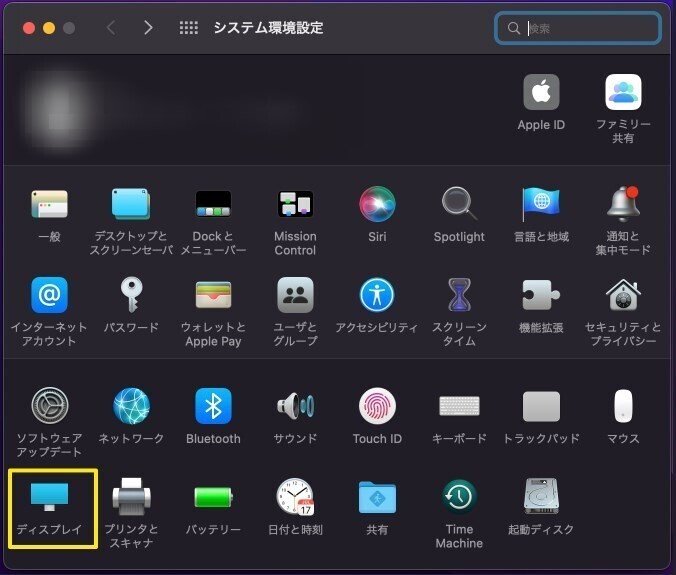The width and height of the screenshot is (676, 575).
Task: Show all preferences grid button
Action: (188, 28)
